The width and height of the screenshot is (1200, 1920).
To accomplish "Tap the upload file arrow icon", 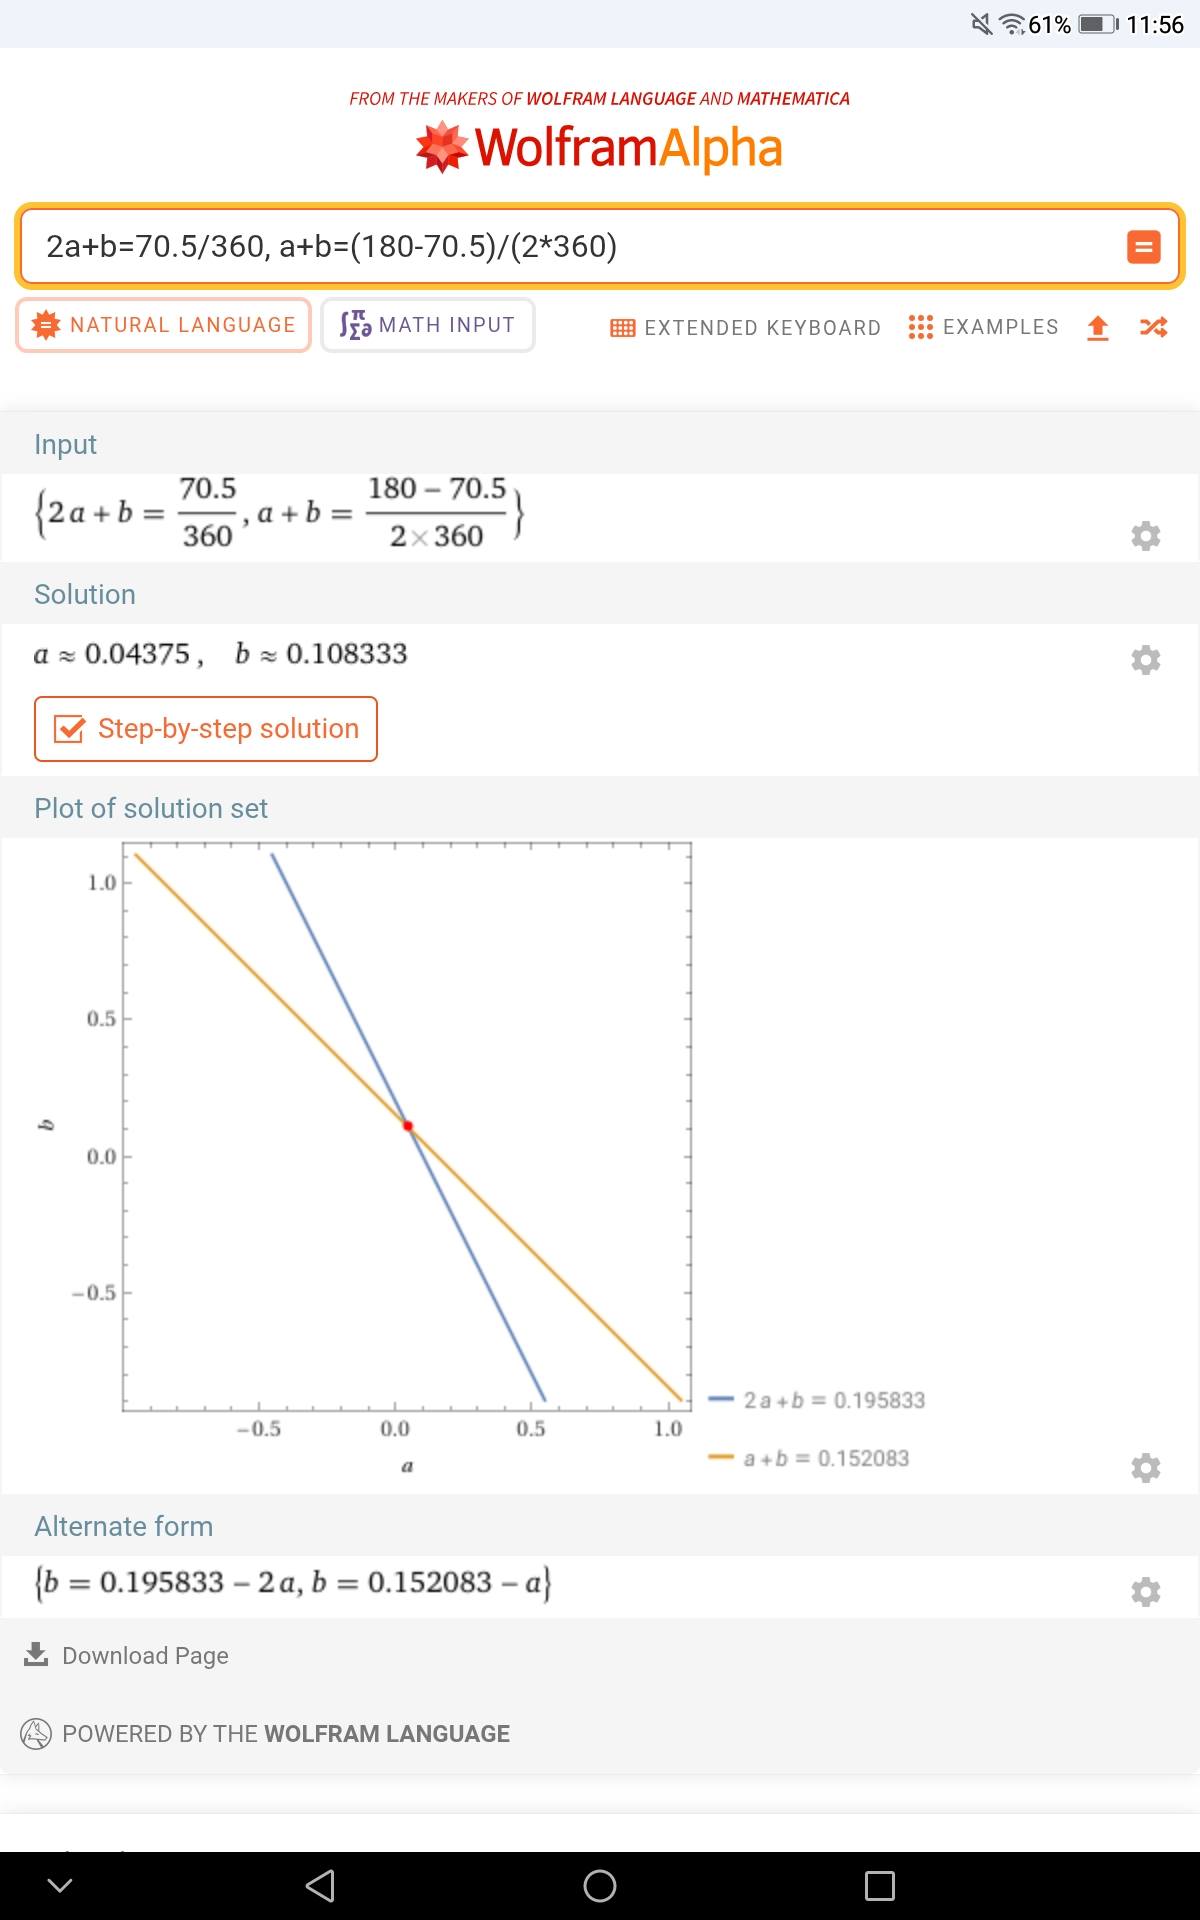I will click(1098, 328).
